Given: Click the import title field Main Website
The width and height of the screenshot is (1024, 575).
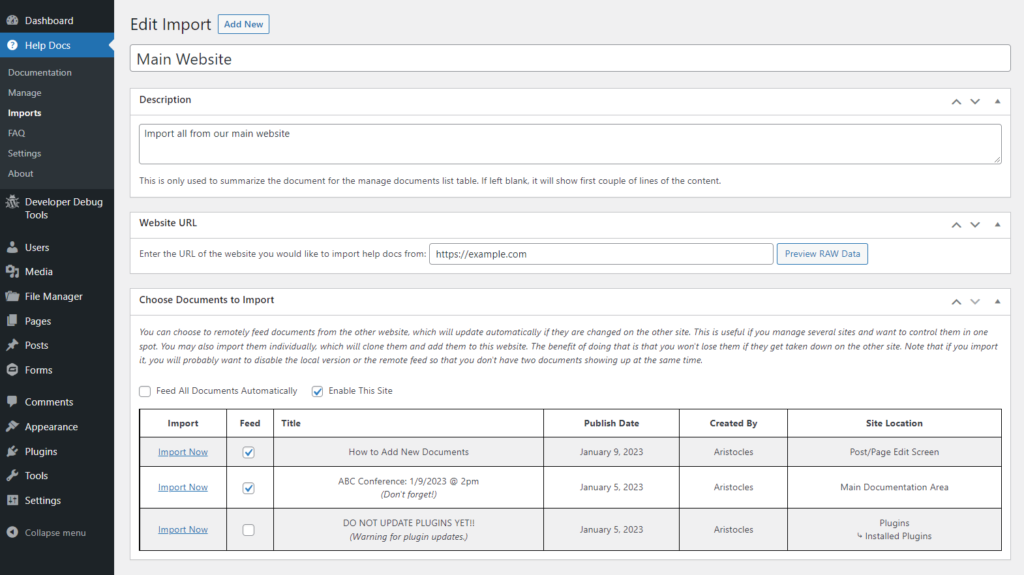Looking at the screenshot, I should 570,59.
